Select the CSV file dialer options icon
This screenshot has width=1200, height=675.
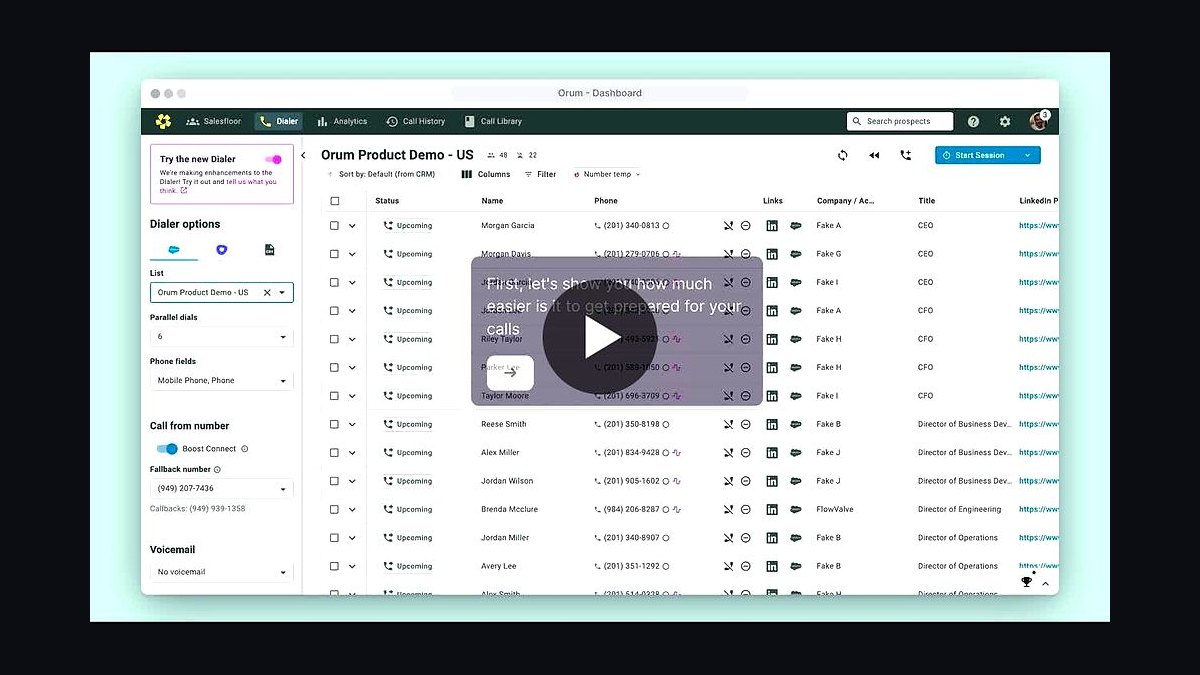269,249
